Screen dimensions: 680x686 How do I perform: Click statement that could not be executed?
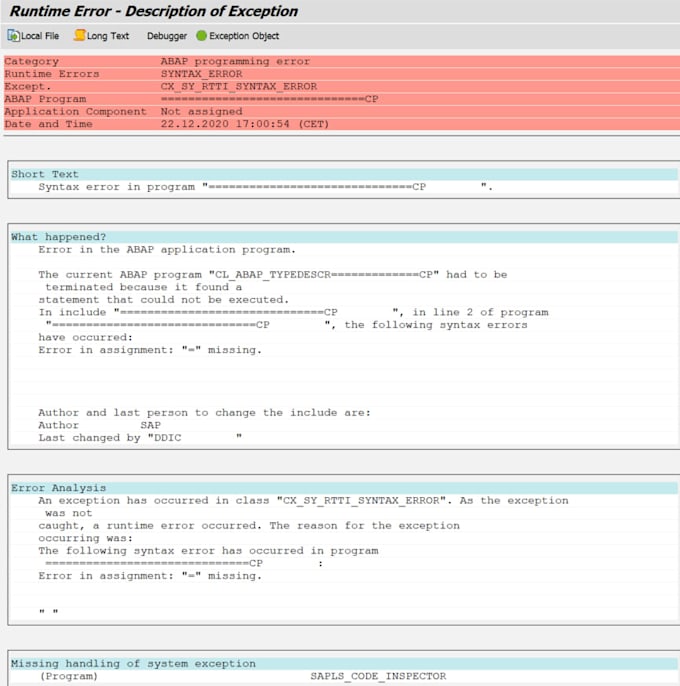tap(164, 300)
